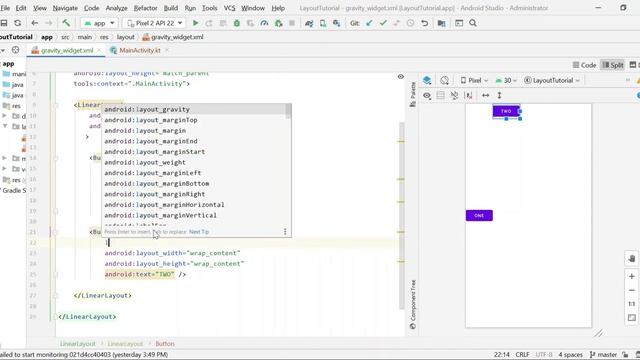
Task: Open the Profiler gauge icon
Action: (264, 23)
